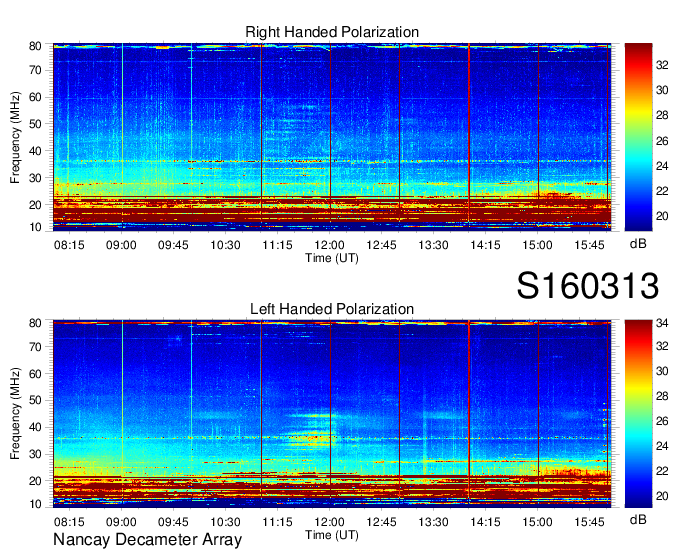680x552 pixels.
Task: Click the "80" frequency tick of Left Handed plot
Action: [35, 323]
